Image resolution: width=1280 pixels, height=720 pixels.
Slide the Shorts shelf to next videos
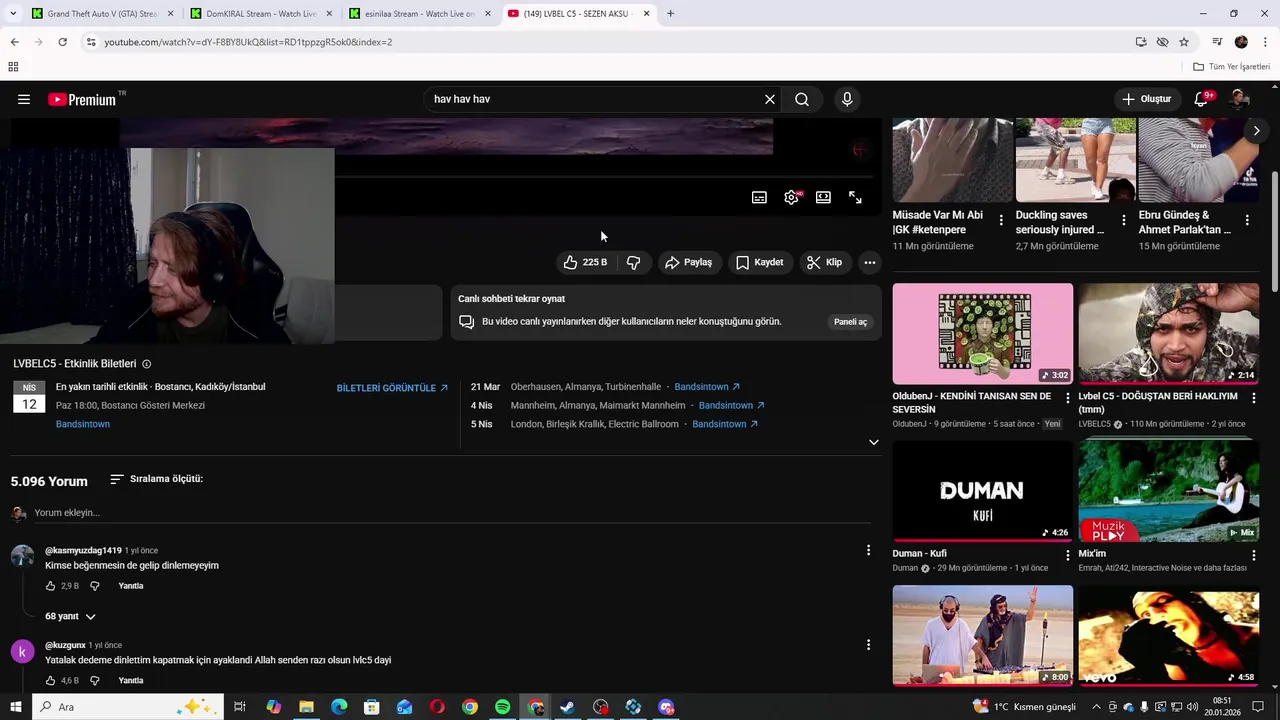point(1256,131)
